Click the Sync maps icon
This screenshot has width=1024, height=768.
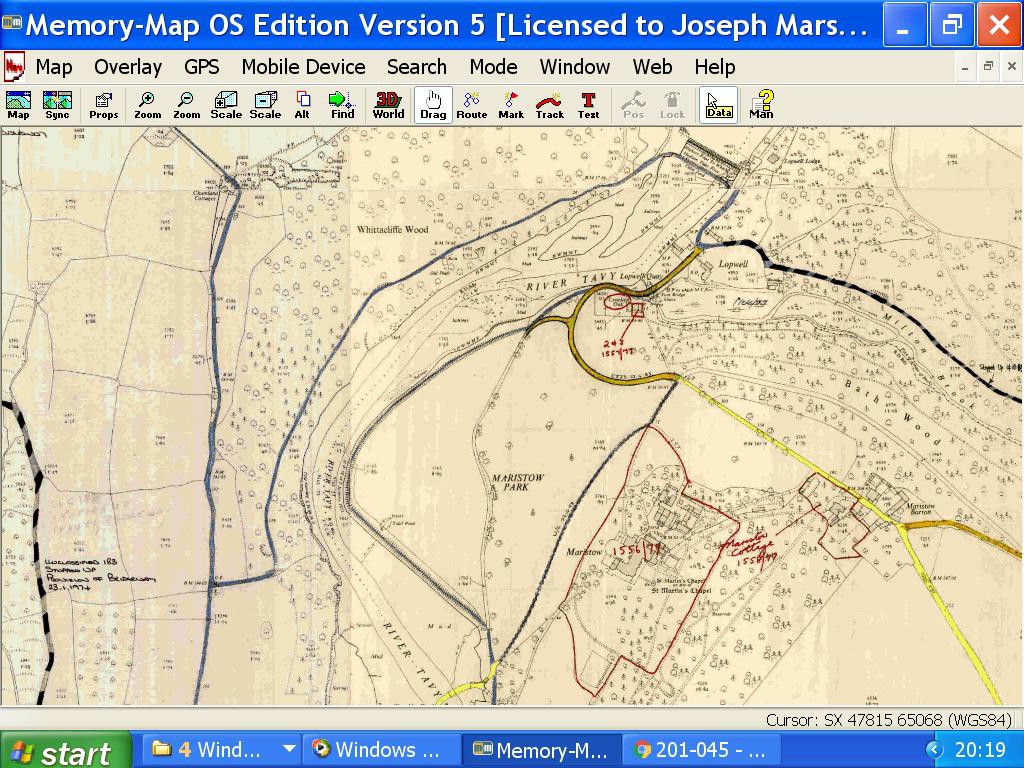coord(57,105)
